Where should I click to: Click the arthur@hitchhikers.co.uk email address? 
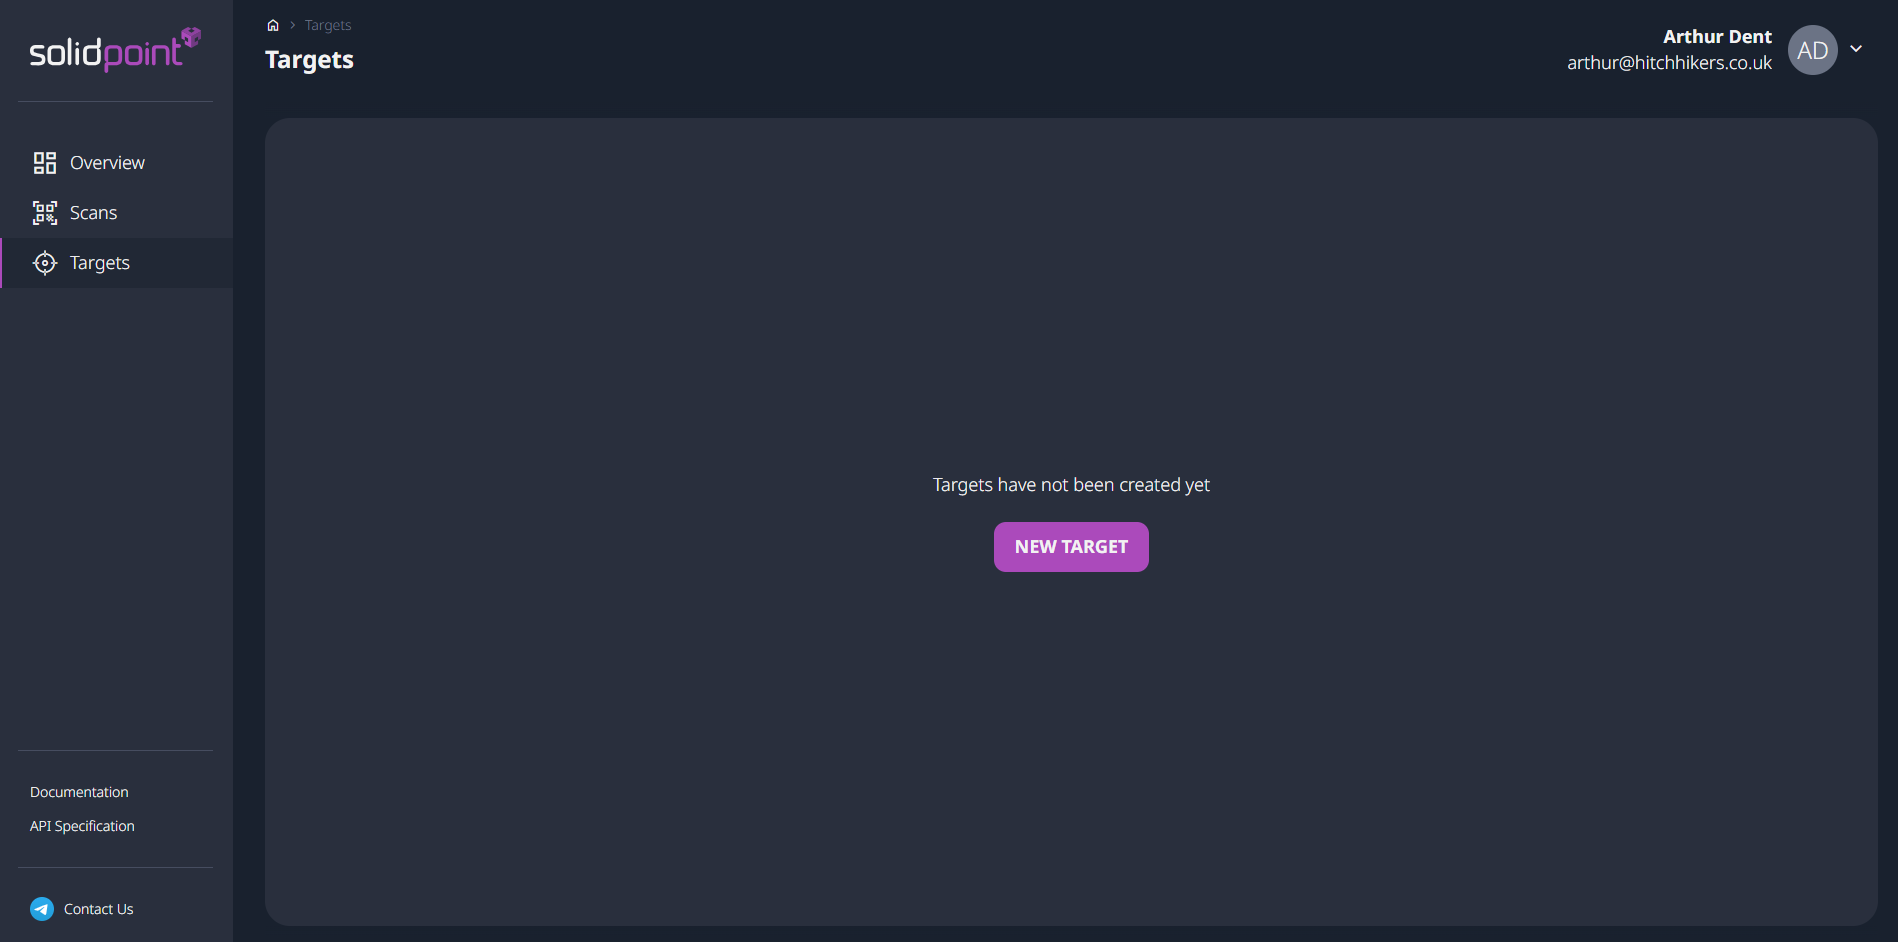[1669, 63]
